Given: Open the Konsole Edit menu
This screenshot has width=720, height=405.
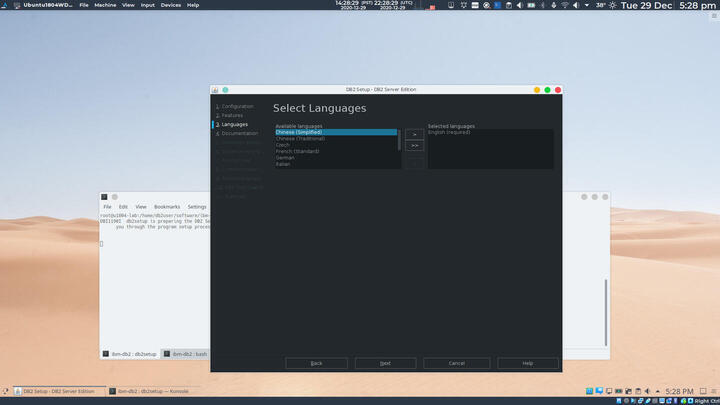Looking at the screenshot, I should point(123,207).
